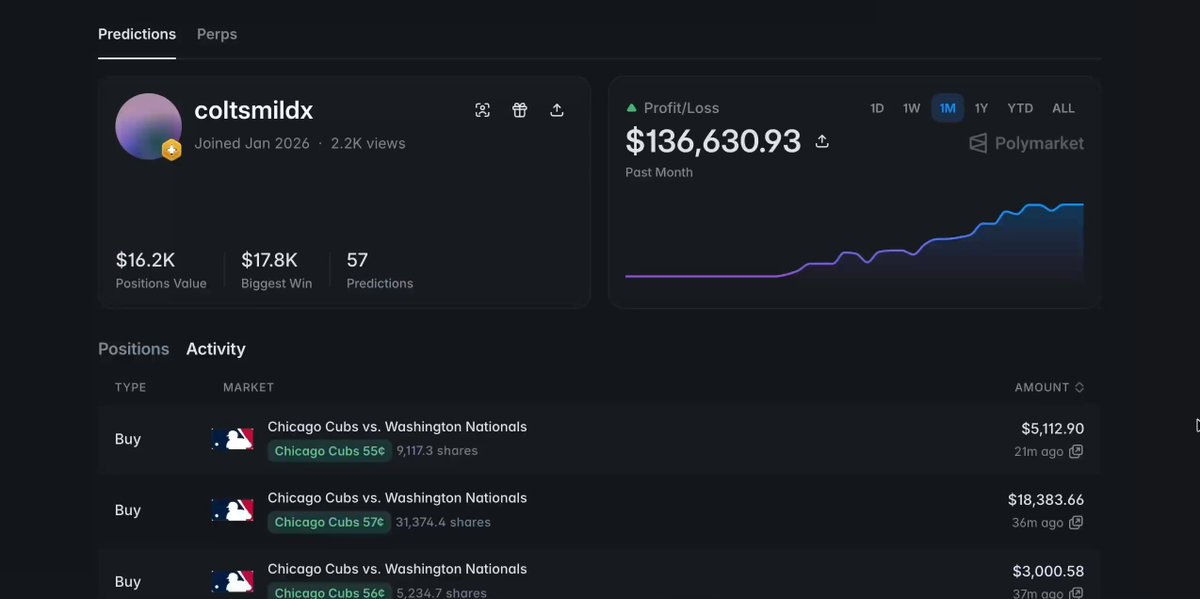Viewport: 1200px width, 599px height.
Task: Sort by the AMOUNT column arrows
Action: (x=1079, y=387)
